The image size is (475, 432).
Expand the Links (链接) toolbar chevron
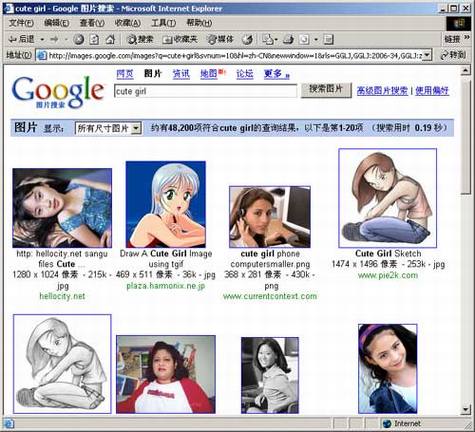(x=467, y=38)
